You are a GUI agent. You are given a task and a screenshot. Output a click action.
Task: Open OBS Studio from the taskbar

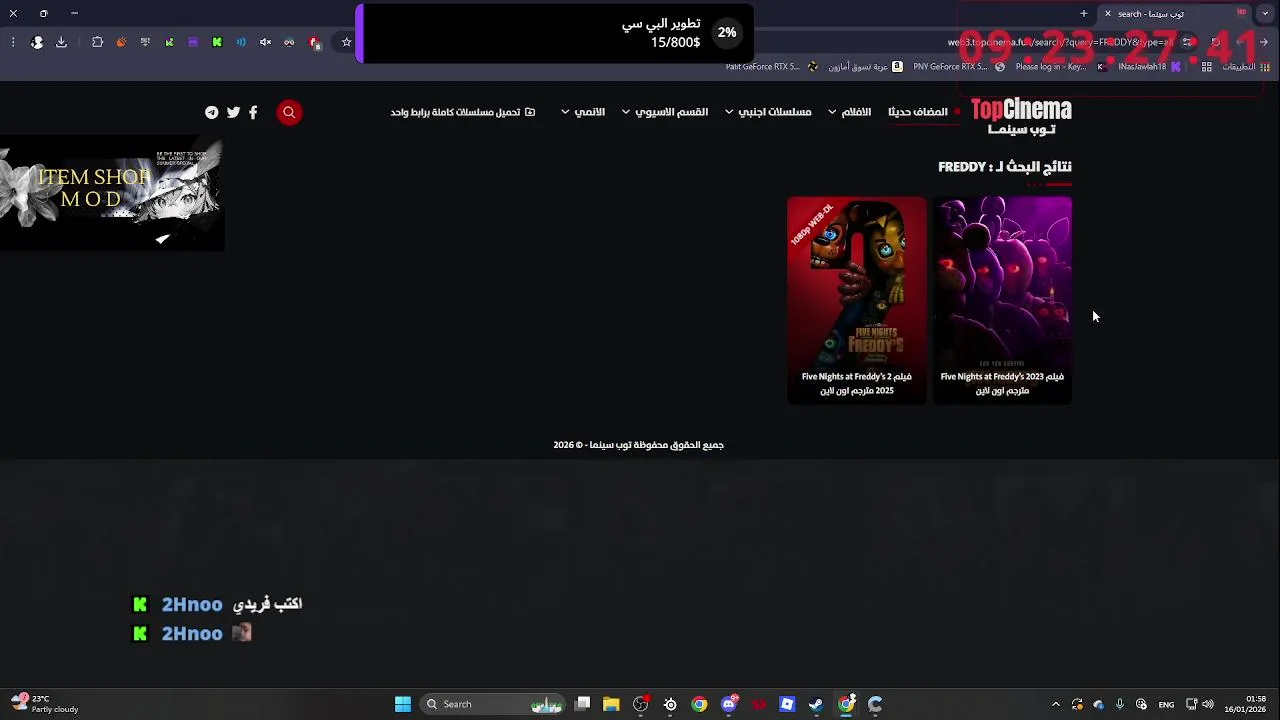[641, 704]
